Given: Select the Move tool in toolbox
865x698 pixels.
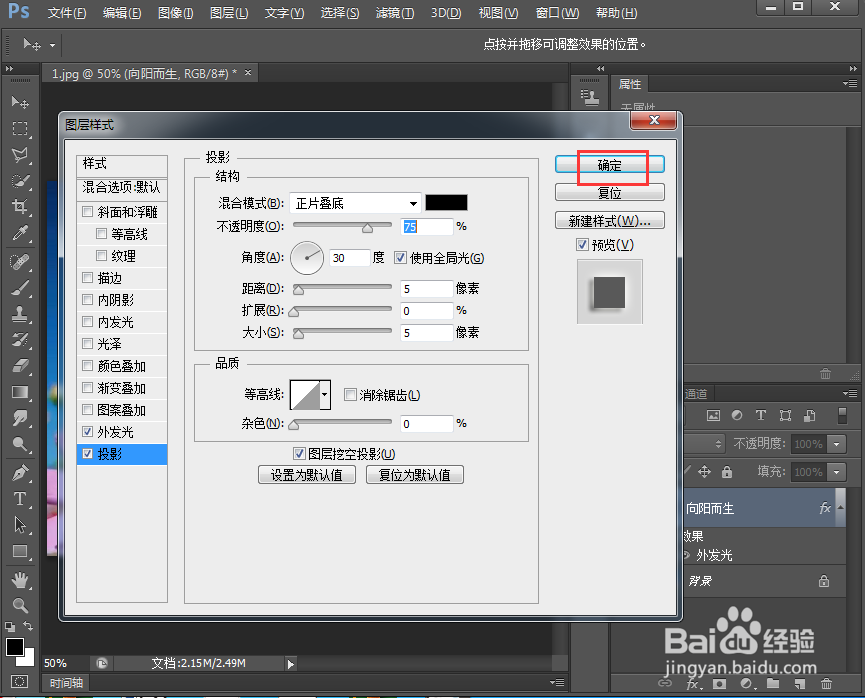Looking at the screenshot, I should (x=20, y=103).
